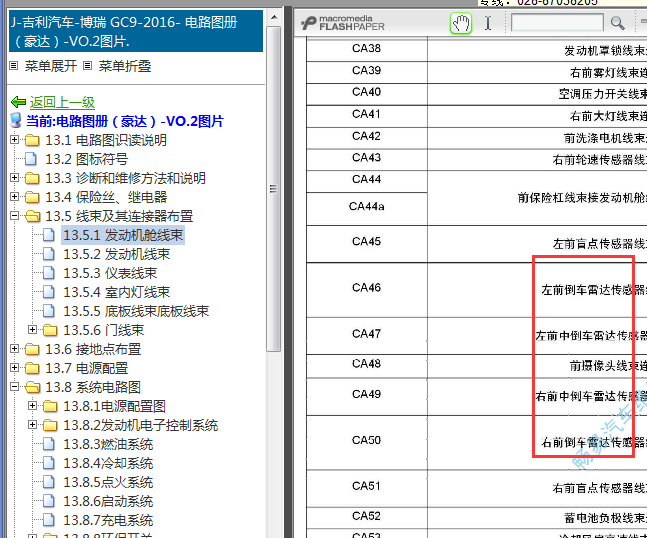Image resolution: width=647 pixels, height=538 pixels.
Task: Click the panel title J-吉利汽车-博瑞 GC9-2016
Action: click(x=136, y=31)
